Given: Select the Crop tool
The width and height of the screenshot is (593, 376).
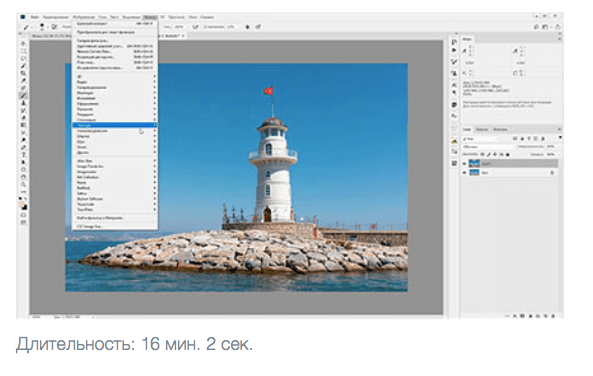Looking at the screenshot, I should tap(23, 73).
